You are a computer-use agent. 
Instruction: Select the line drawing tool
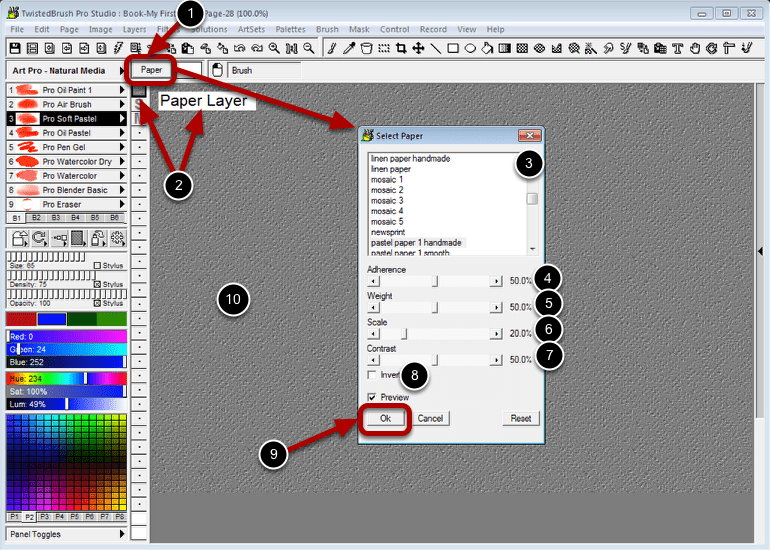436,48
